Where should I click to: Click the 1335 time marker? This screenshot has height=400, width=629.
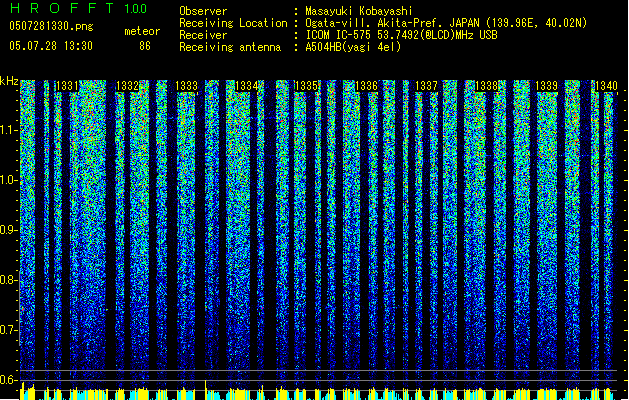pyautogui.click(x=306, y=86)
